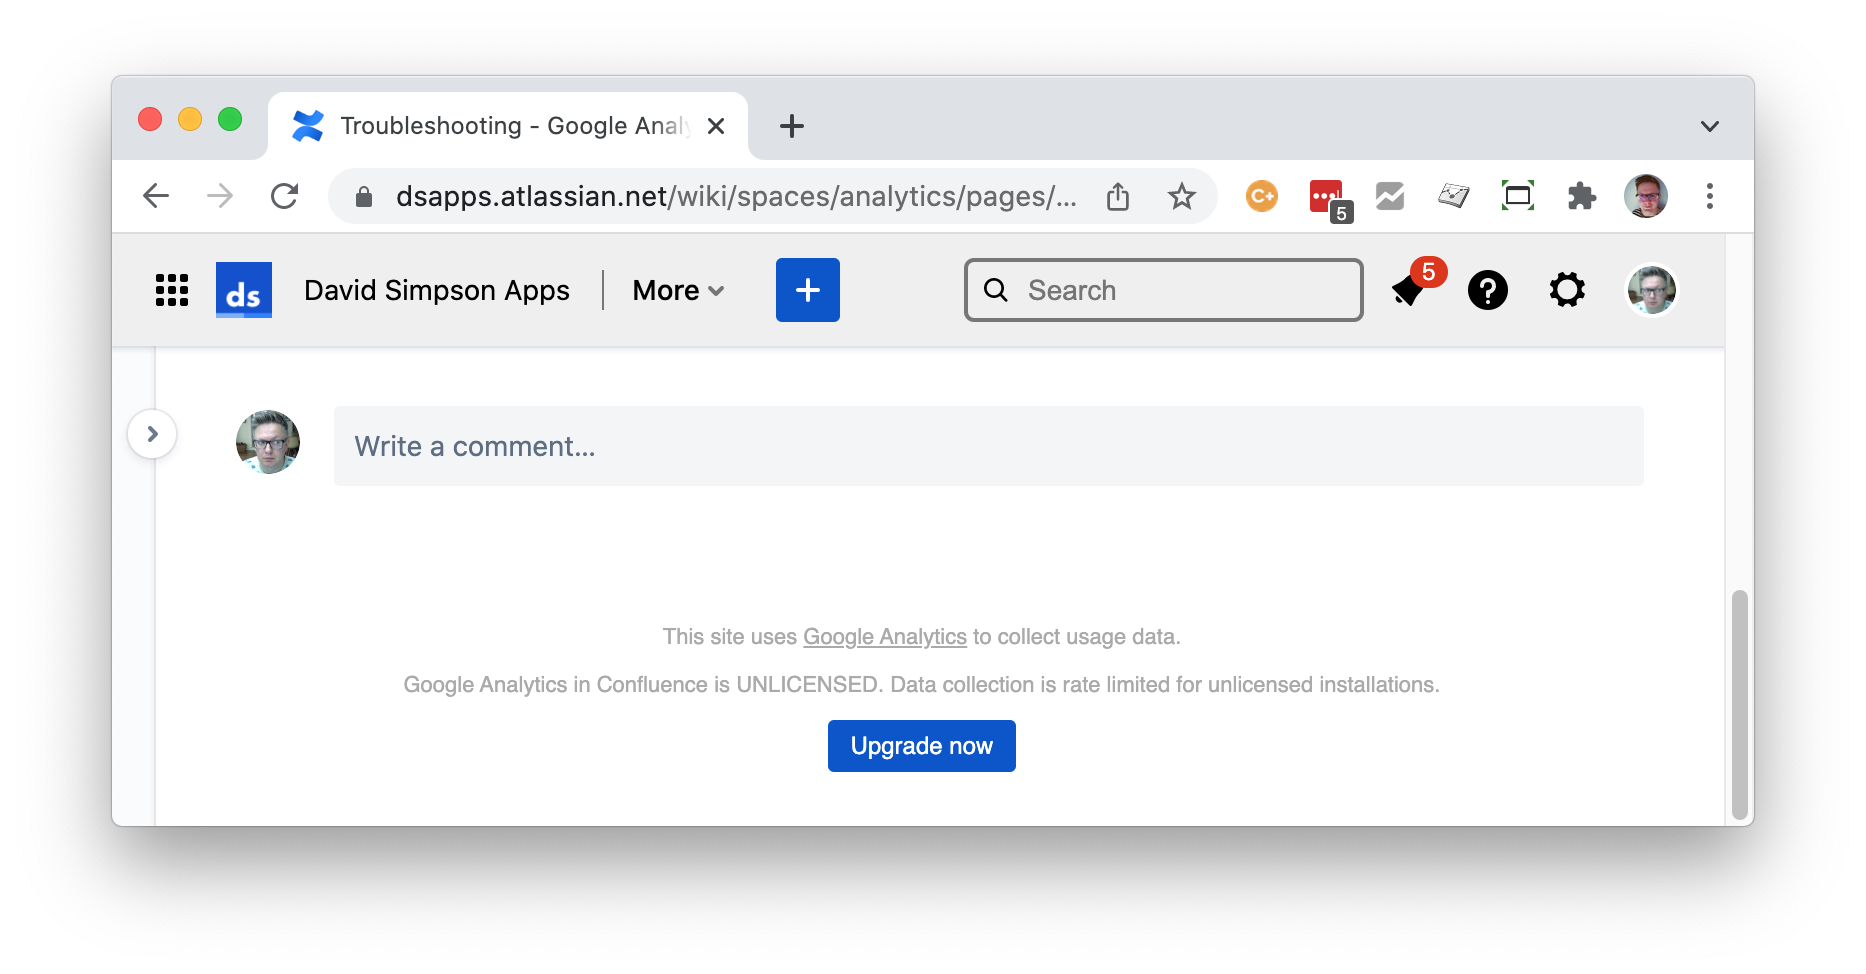Click the Confluence profile avatar in header

[x=1651, y=290]
